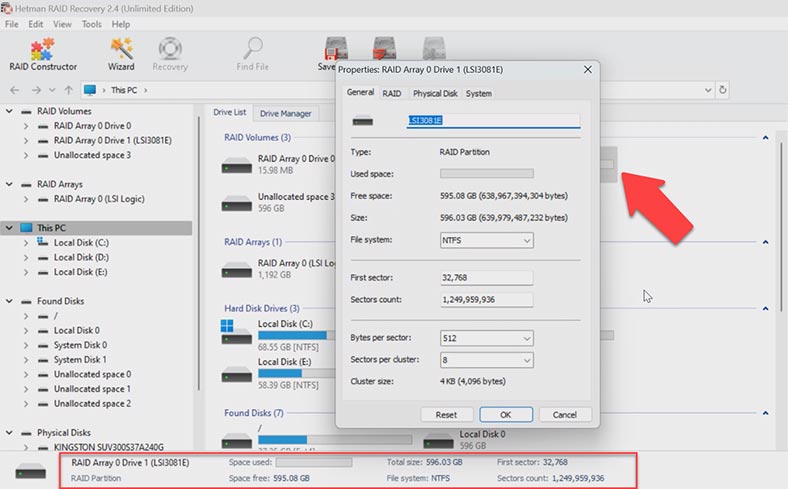Expand Local Disk (C:) in tree

pos(26,243)
